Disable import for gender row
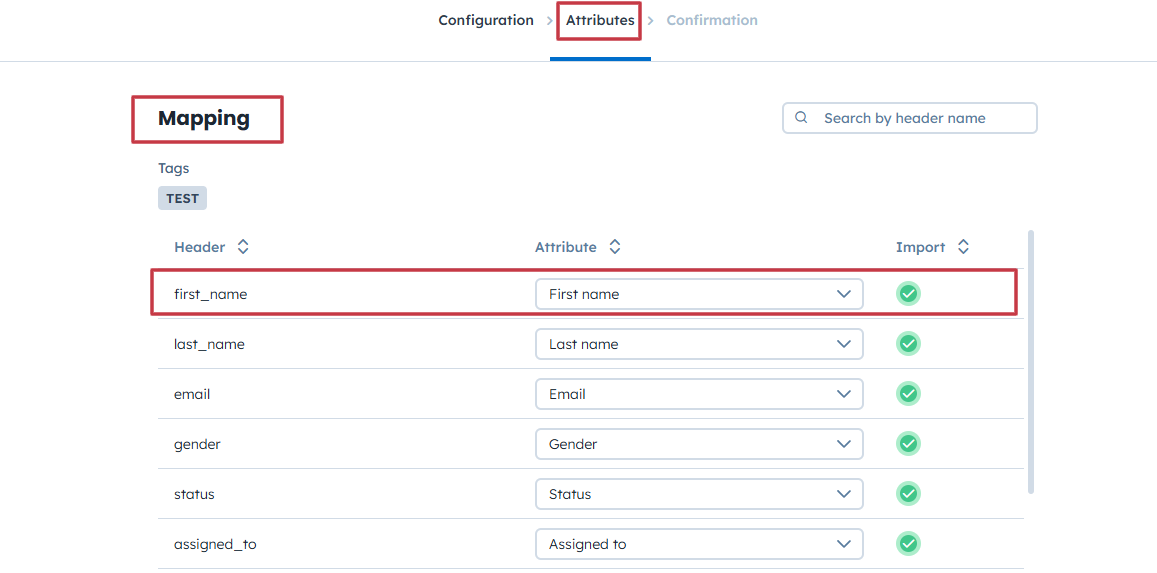The height and width of the screenshot is (573, 1157). tap(908, 444)
